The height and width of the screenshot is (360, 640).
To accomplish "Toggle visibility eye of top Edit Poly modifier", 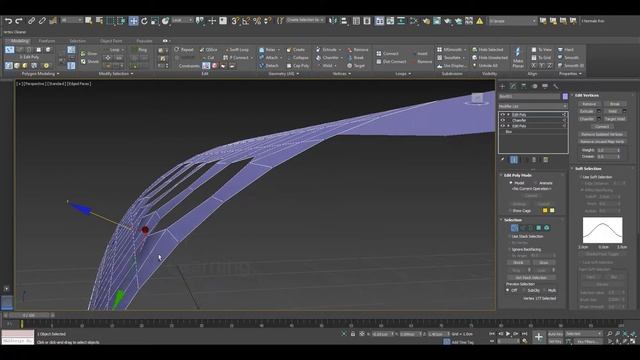I will tap(502, 115).
